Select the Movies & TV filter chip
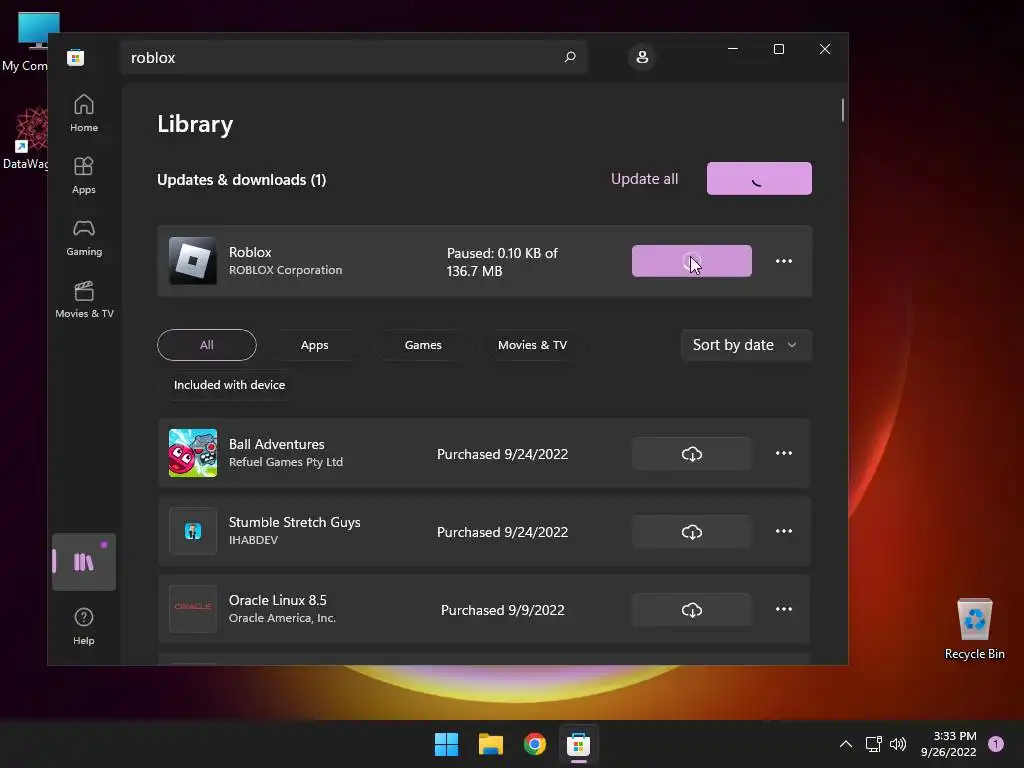The width and height of the screenshot is (1024, 768). 532,345
